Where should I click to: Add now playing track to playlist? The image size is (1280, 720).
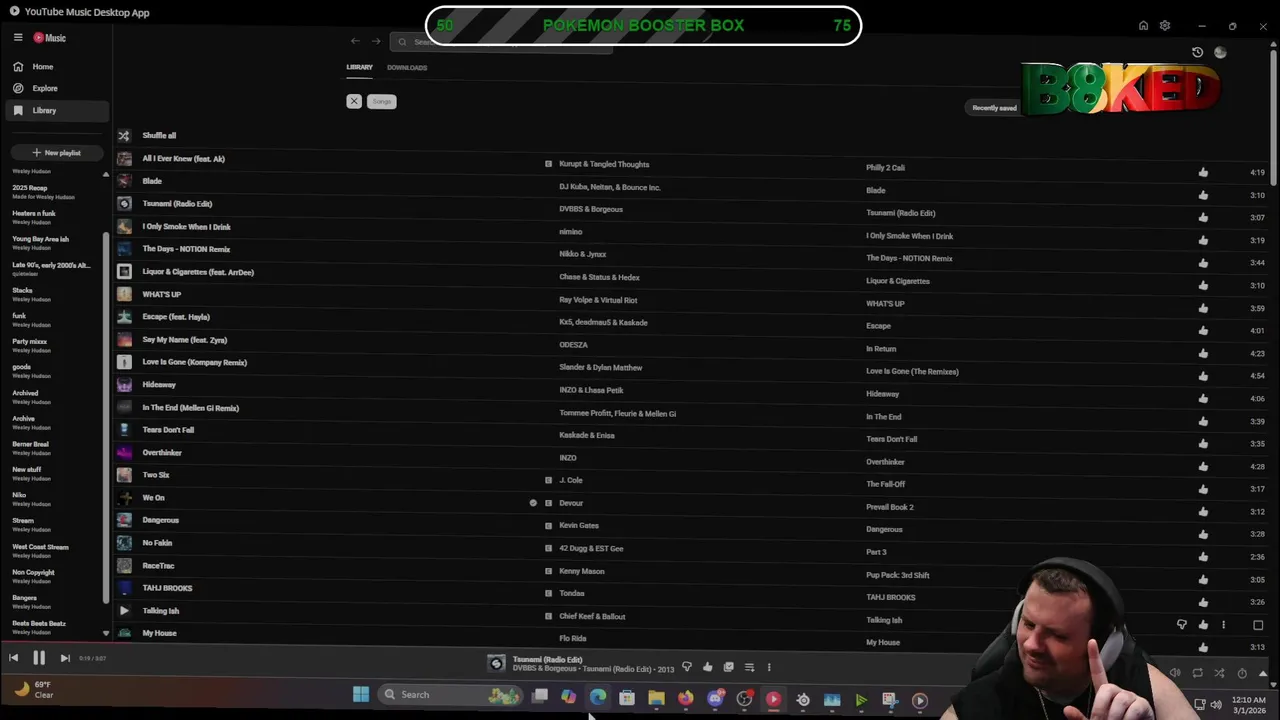click(749, 667)
